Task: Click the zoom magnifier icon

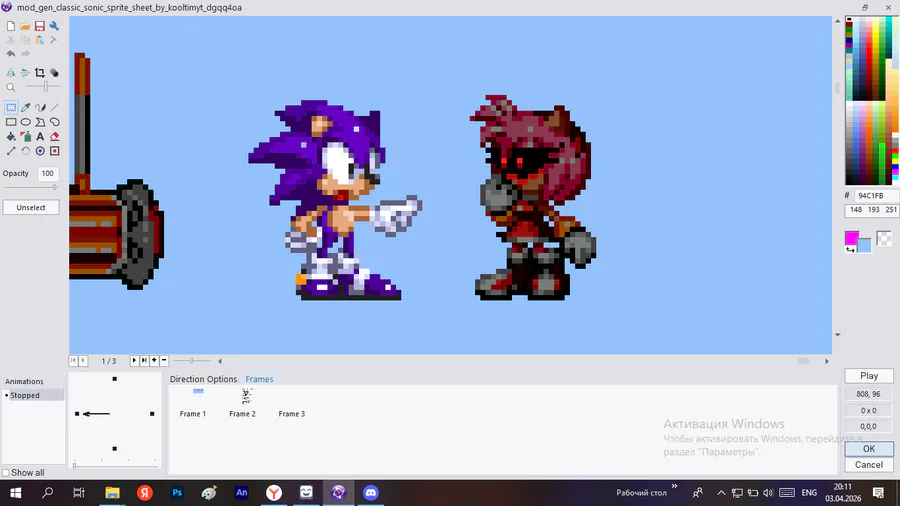Action: [x=11, y=87]
